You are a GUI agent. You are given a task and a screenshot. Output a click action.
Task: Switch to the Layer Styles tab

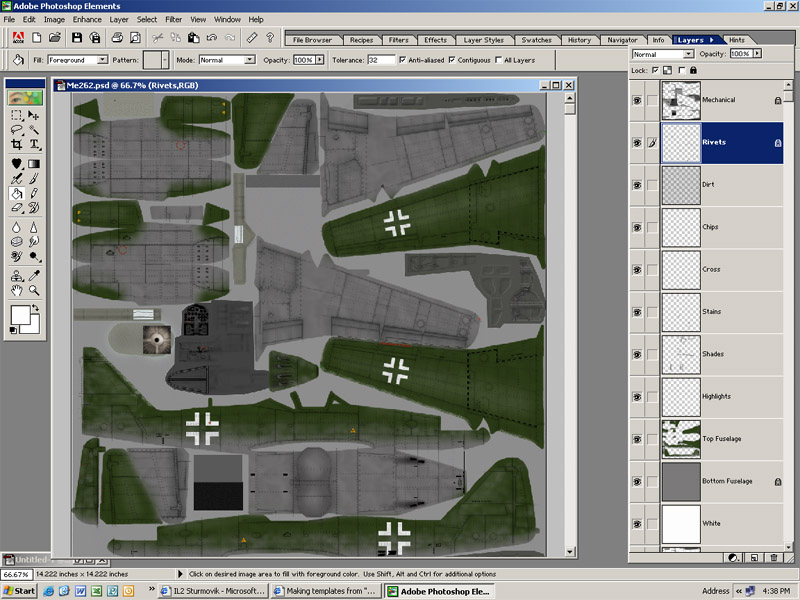pyautogui.click(x=483, y=40)
